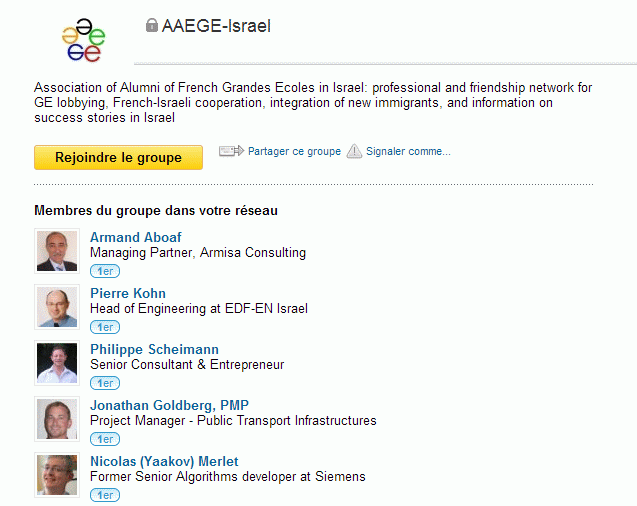Click Armand Aboaf's profile photo
This screenshot has height=506, width=637.
pyautogui.click(x=57, y=251)
